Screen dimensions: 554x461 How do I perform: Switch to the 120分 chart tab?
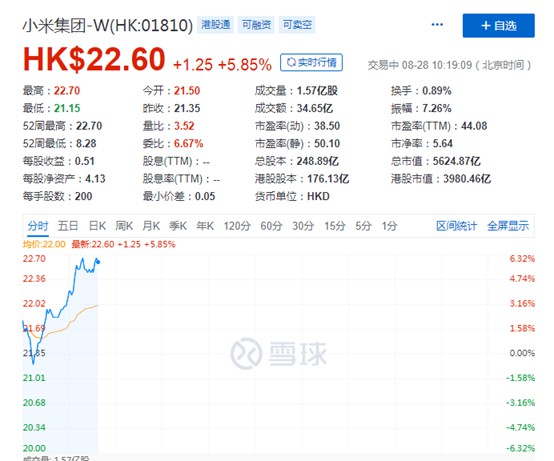coord(237,226)
